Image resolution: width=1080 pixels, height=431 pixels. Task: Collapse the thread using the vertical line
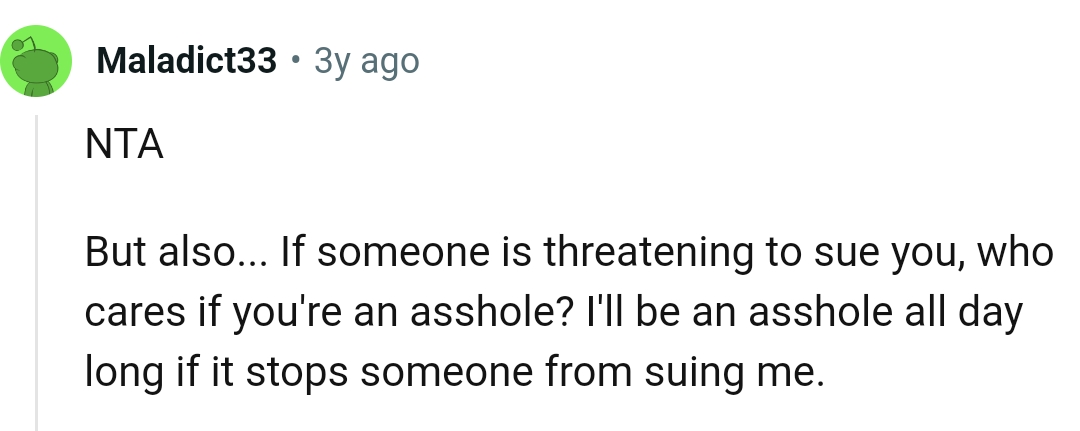pos(38,270)
